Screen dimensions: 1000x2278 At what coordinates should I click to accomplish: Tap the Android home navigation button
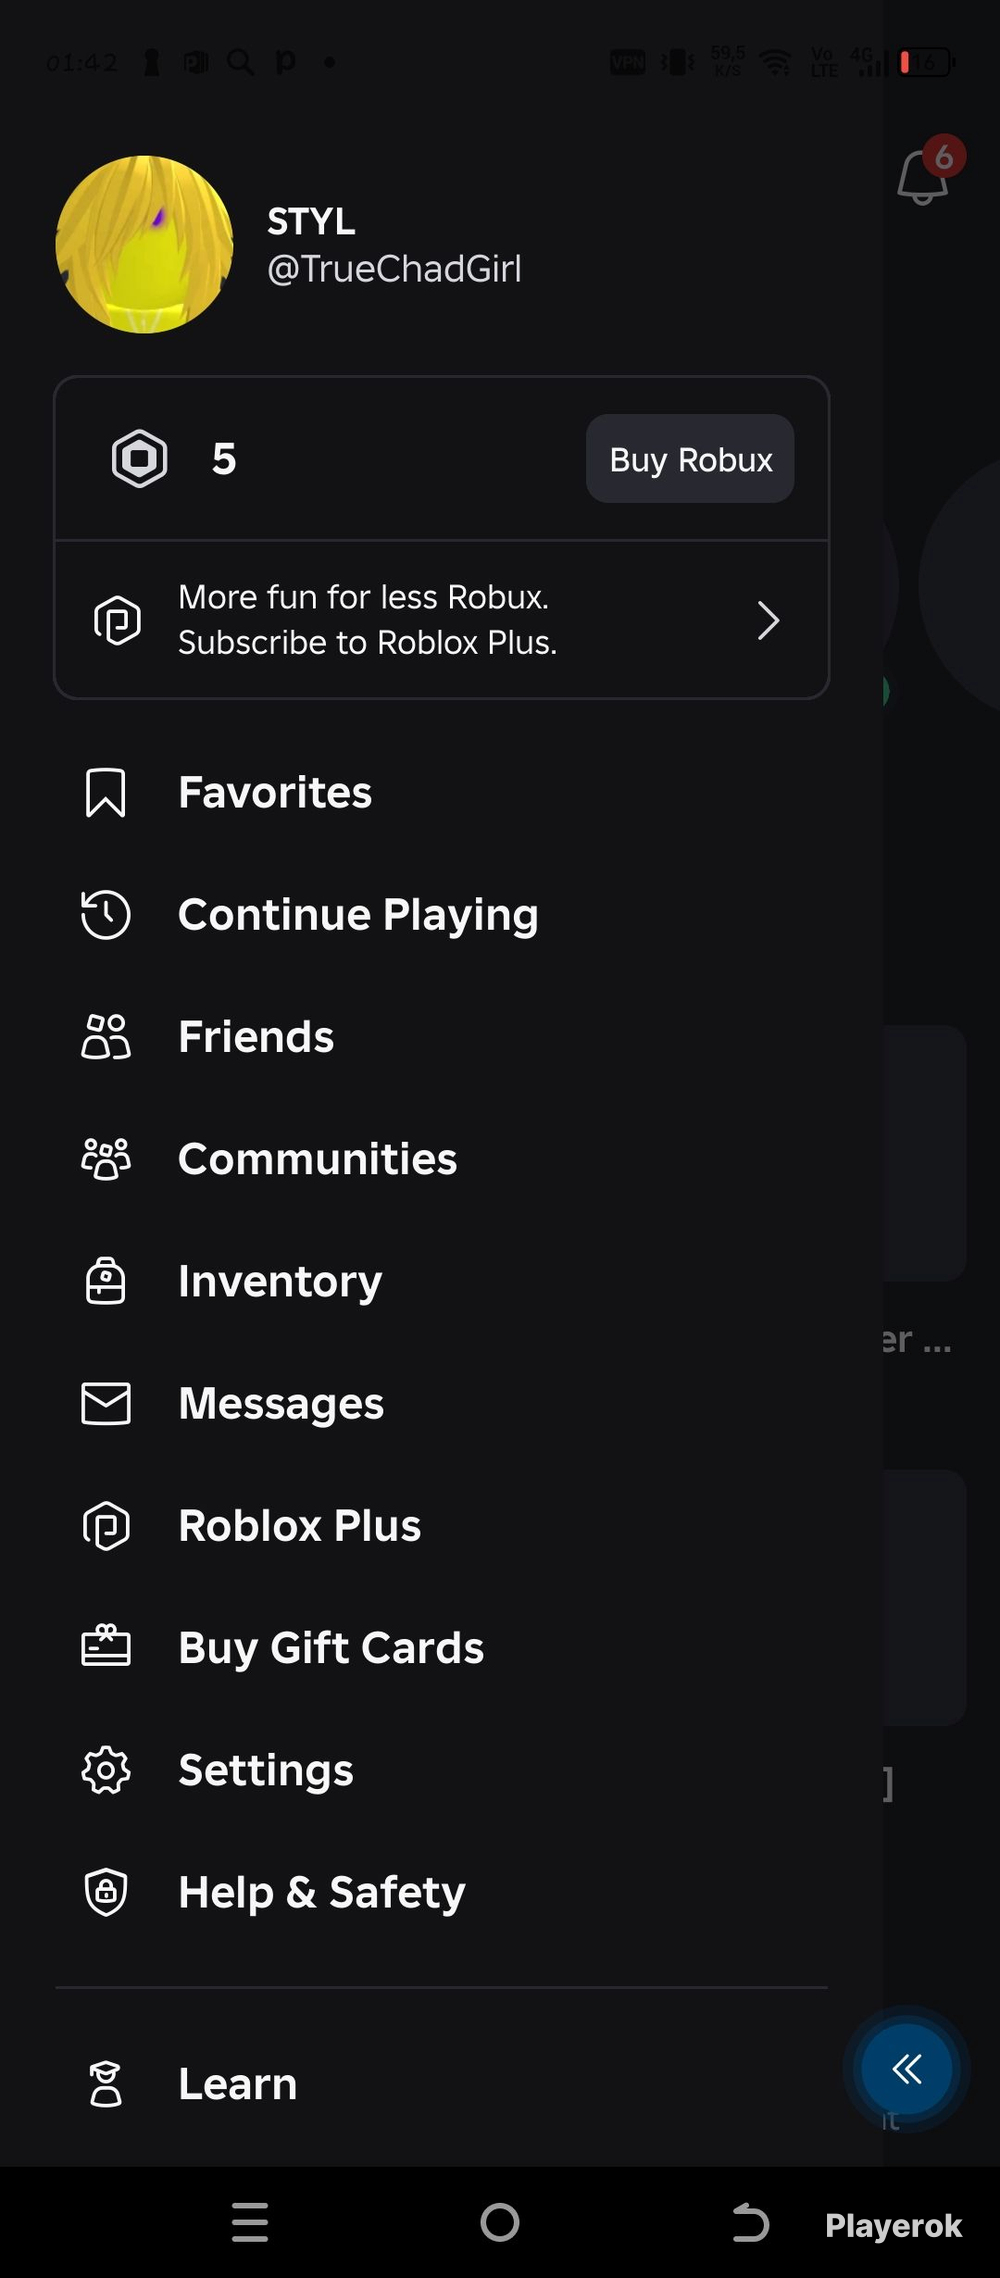click(x=500, y=2223)
